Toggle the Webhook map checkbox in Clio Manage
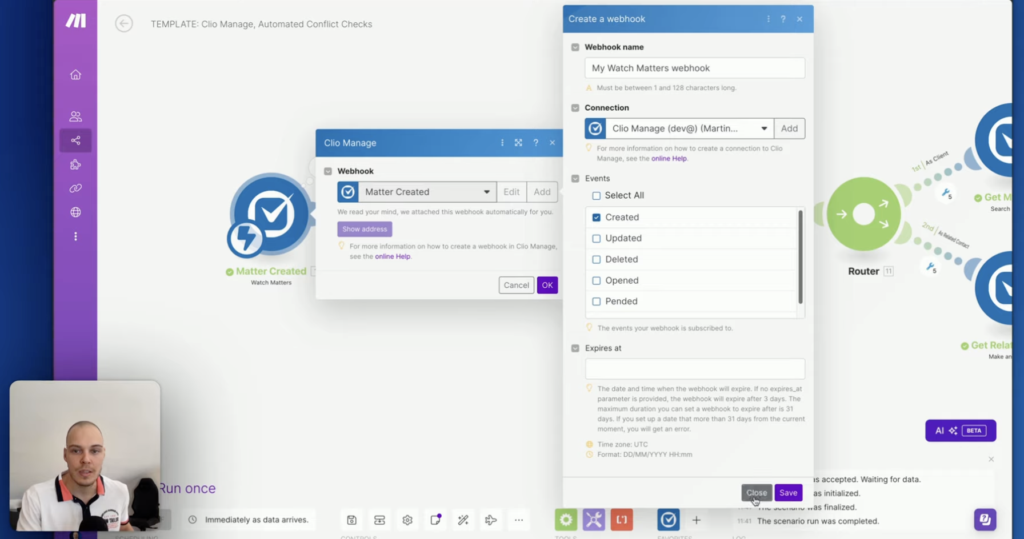Screen dimensions: 1024x539 tap(328, 171)
